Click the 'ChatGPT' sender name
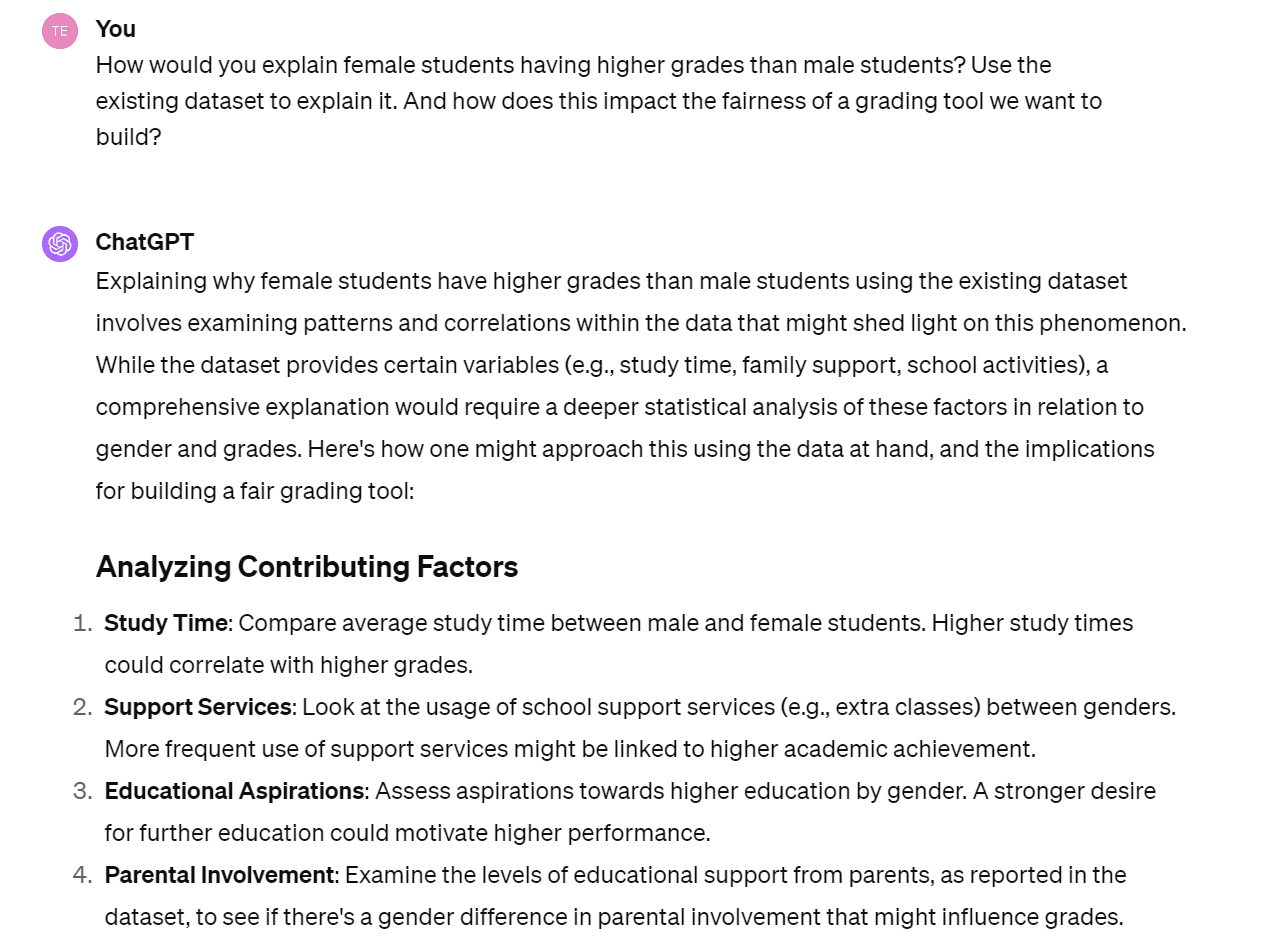Viewport: 1274px width, 950px height. 144,242
